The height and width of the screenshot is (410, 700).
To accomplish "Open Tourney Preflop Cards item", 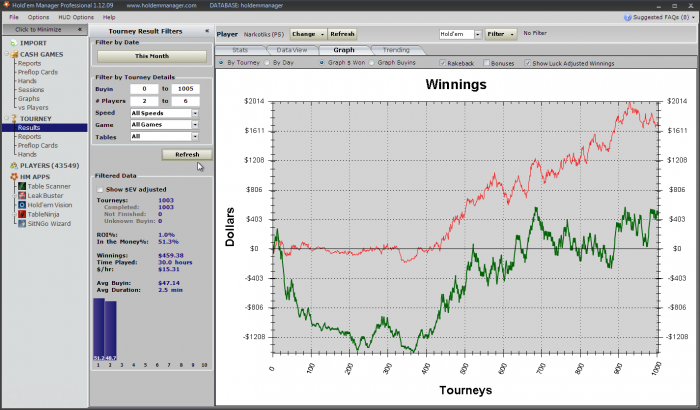I will (38, 146).
